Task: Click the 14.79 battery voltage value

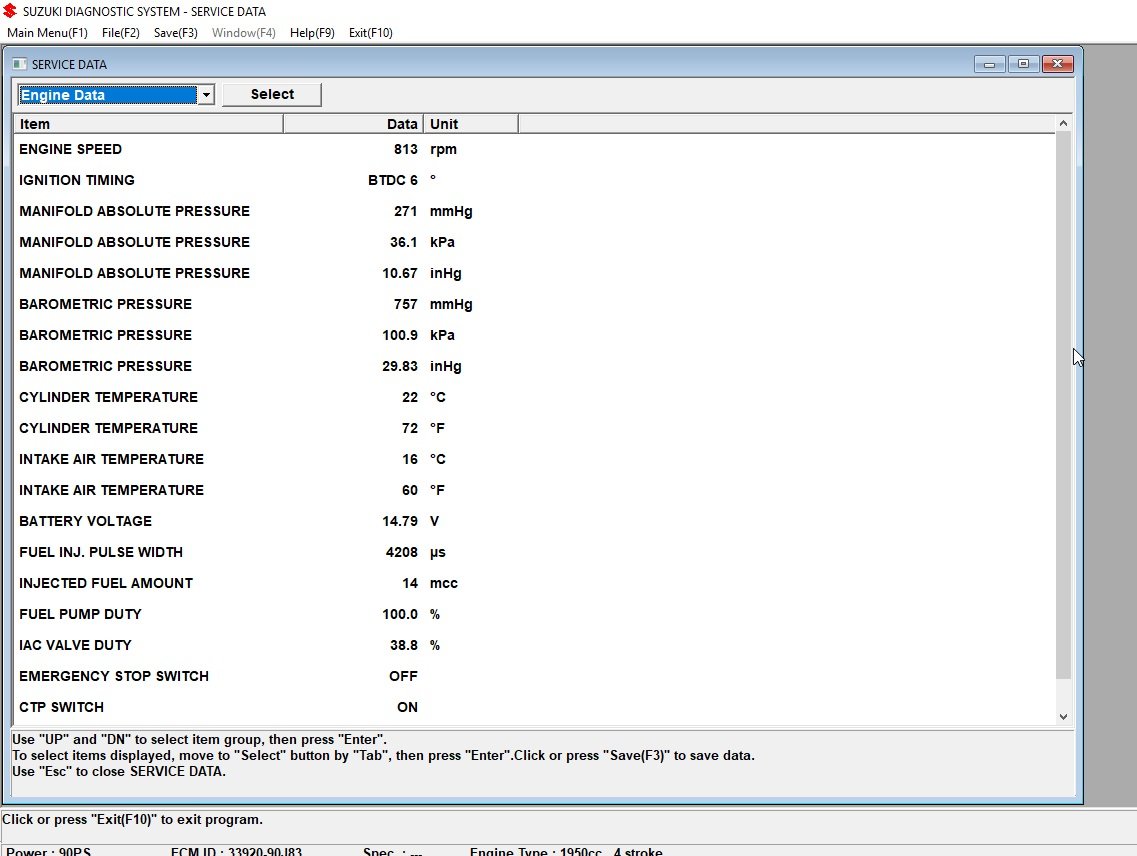Action: [x=400, y=522]
